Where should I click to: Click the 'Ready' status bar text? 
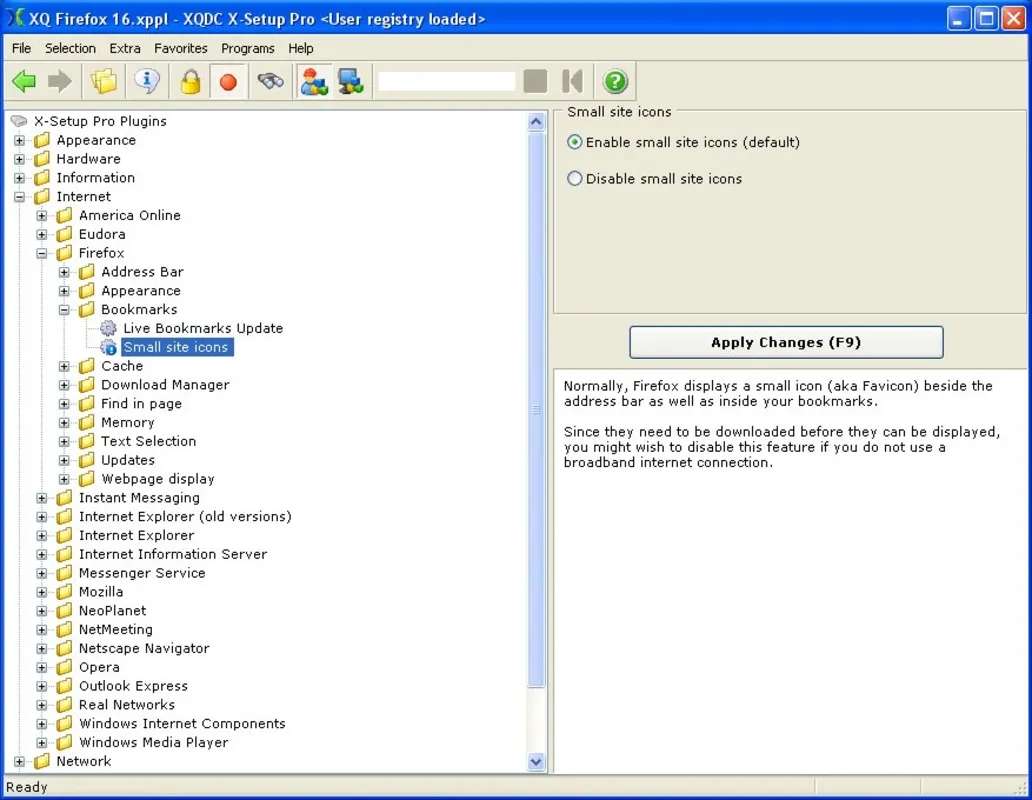[x=26, y=788]
